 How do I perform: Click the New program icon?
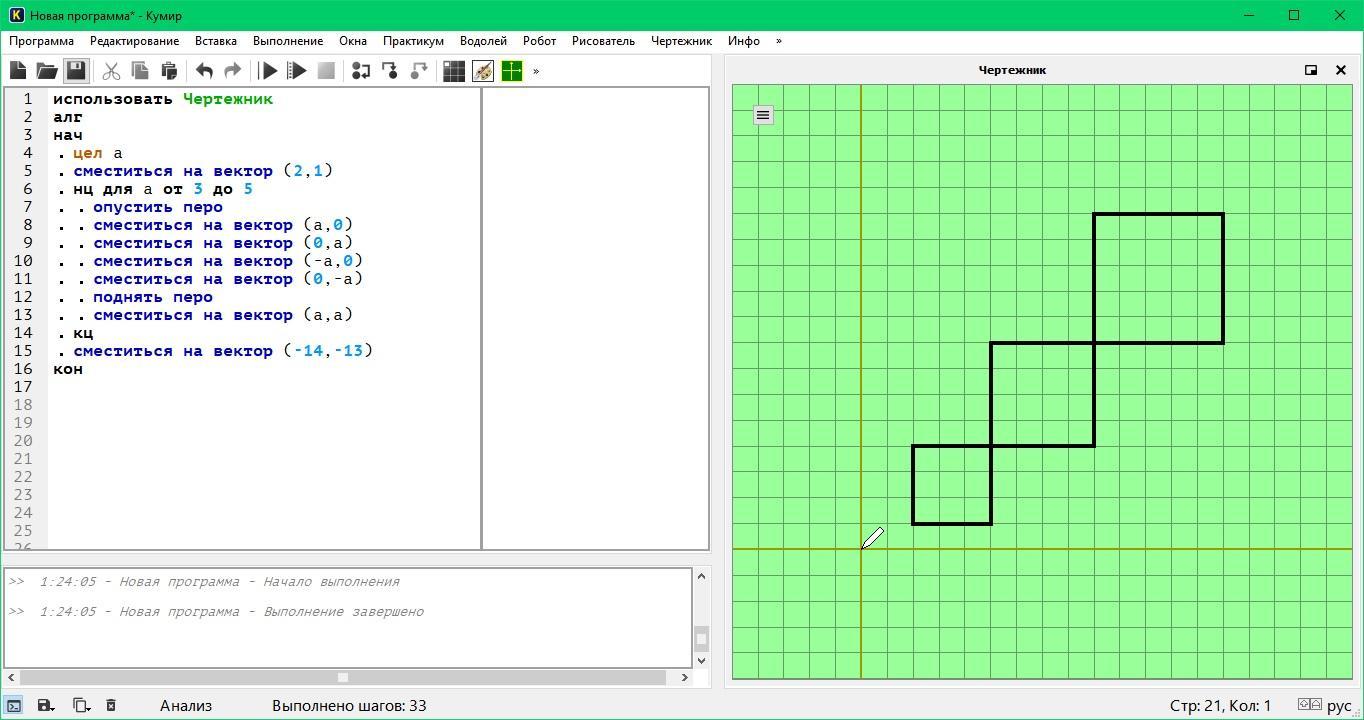[18, 71]
